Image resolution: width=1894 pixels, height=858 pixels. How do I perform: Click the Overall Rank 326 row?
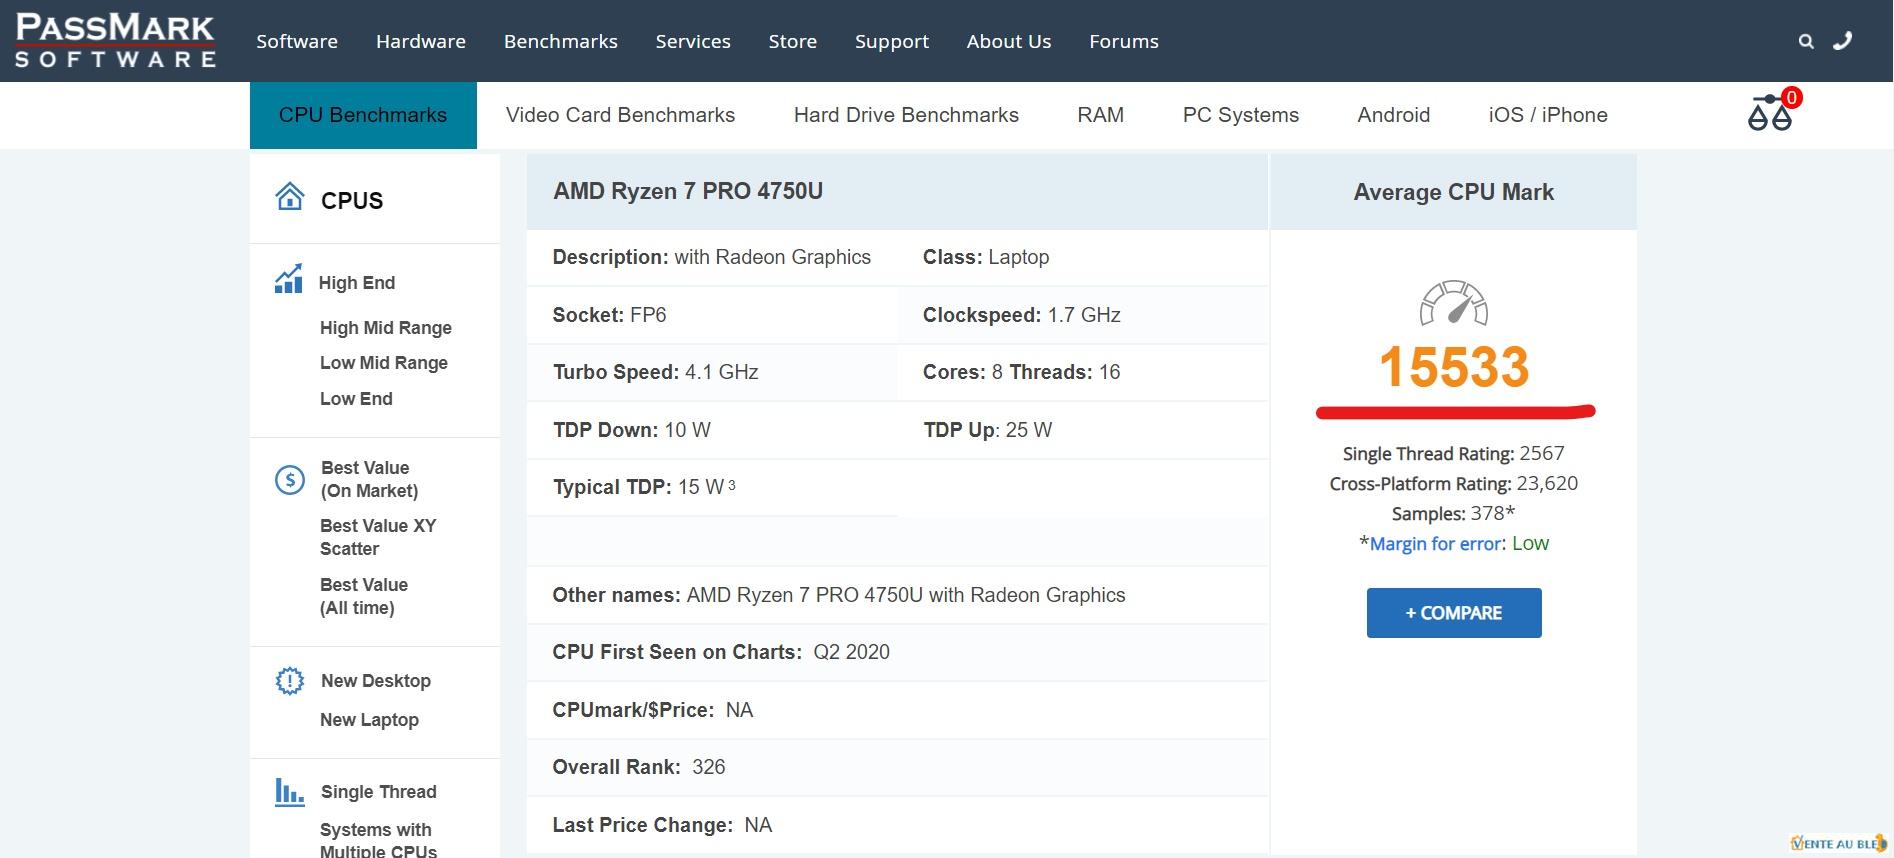[x=897, y=768]
